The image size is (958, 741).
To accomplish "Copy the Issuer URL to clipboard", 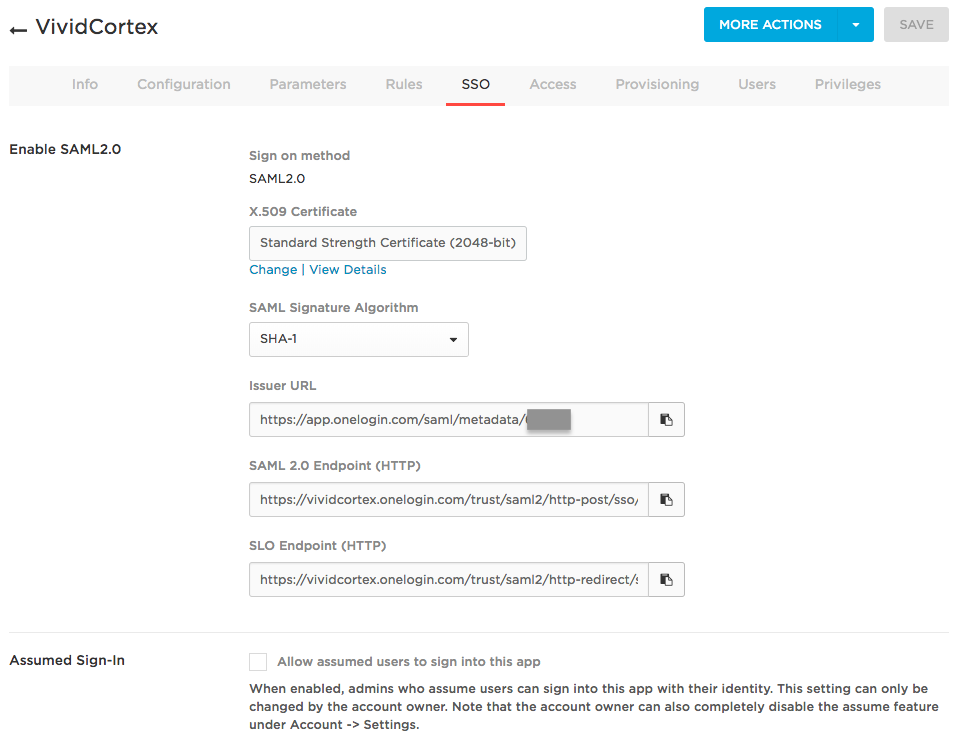I will pos(666,420).
